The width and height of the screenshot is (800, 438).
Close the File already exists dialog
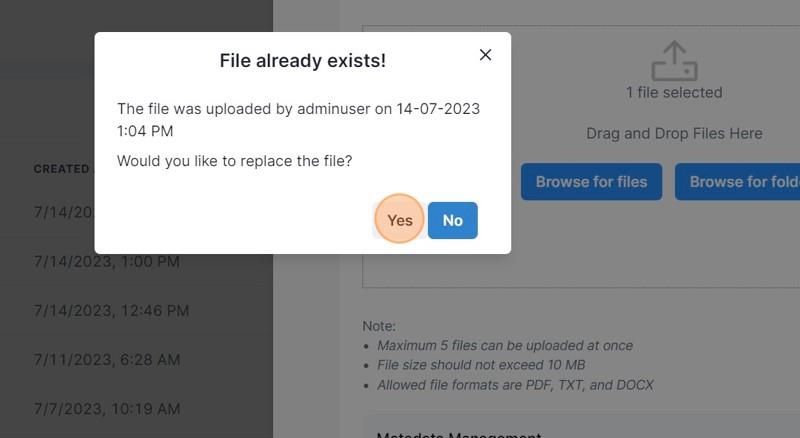pos(485,55)
